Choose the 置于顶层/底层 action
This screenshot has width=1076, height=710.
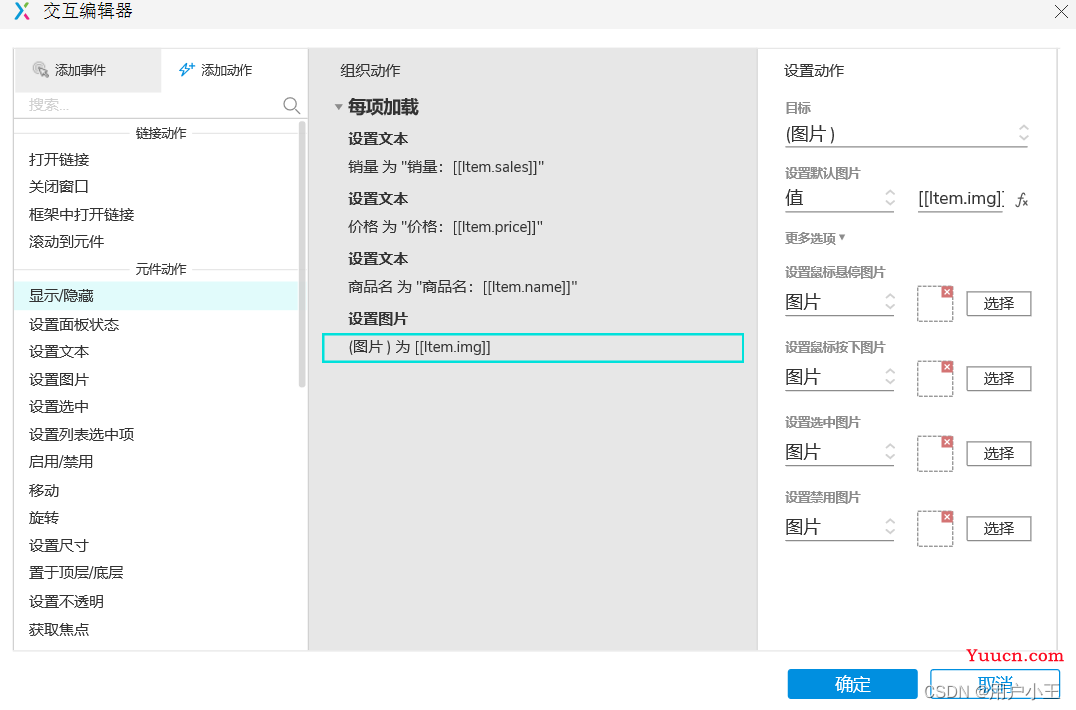click(76, 573)
